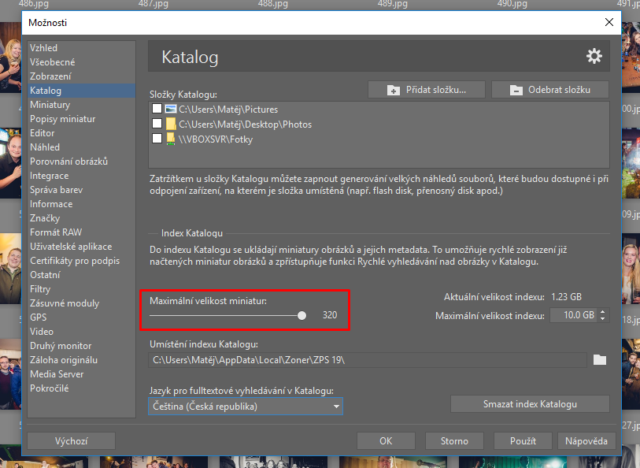Click the folder browse icon beside index location
The image size is (640, 468).
pyautogui.click(x=600, y=359)
